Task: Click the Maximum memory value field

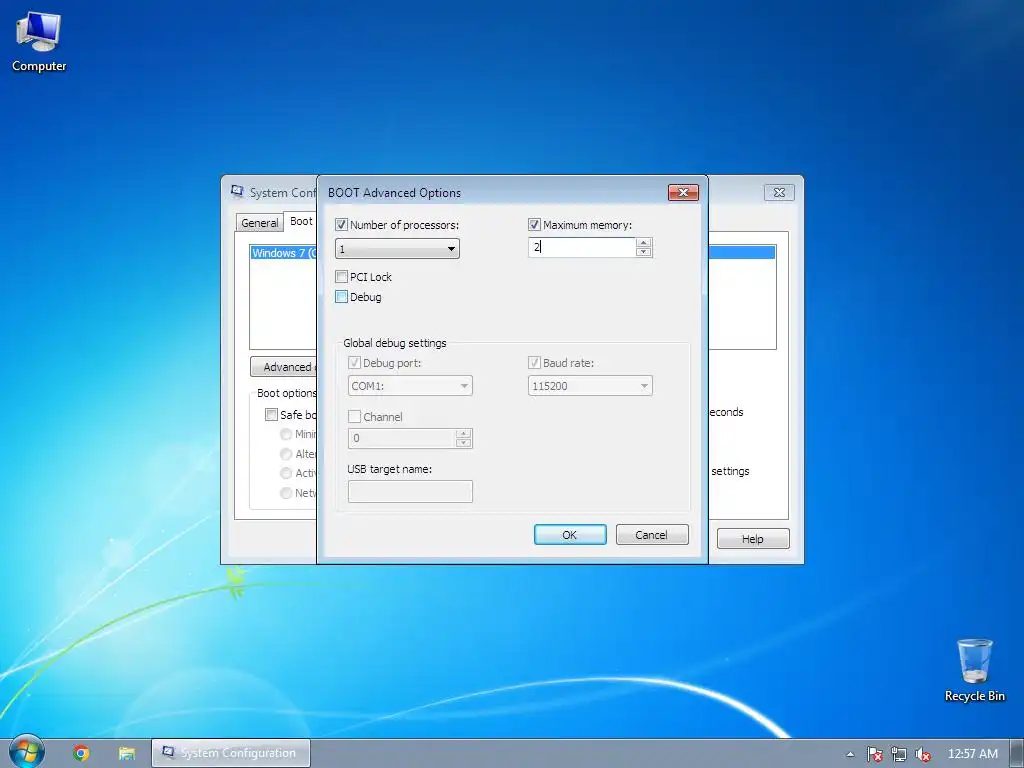Action: point(581,247)
